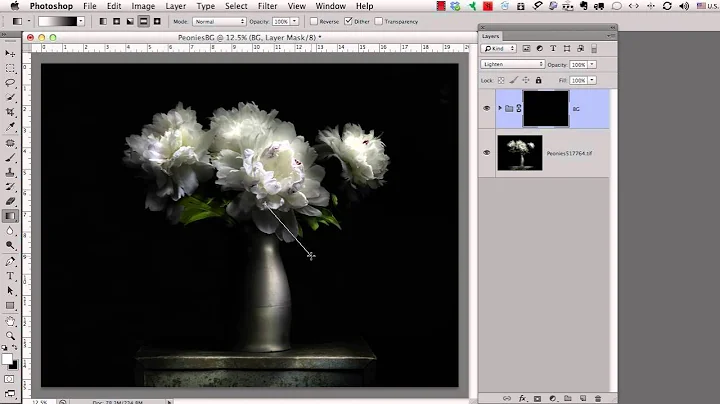Switch to the Layers panel tab
Image resolution: width=720 pixels, height=404 pixels.
click(490, 35)
